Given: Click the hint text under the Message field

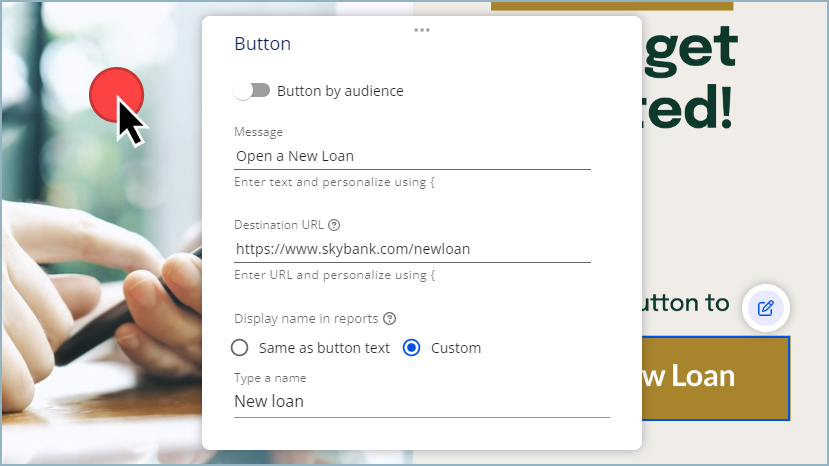Looking at the screenshot, I should tap(334, 183).
